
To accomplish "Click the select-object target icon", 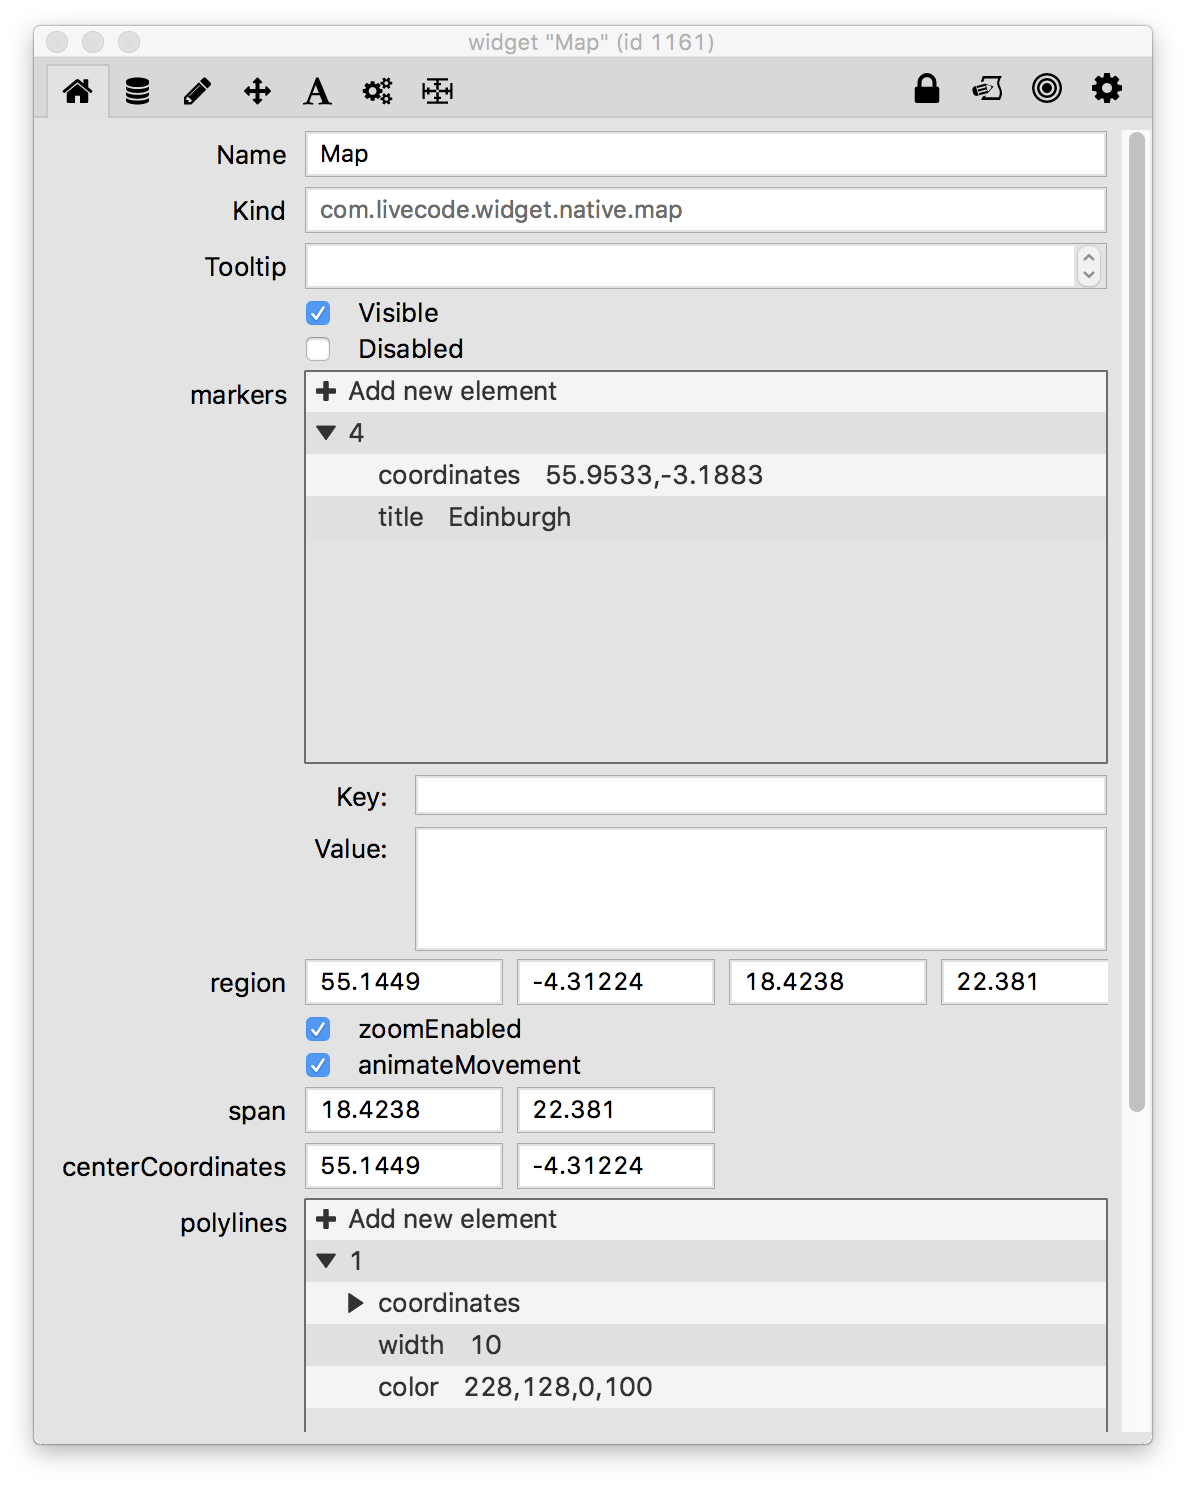I will pyautogui.click(x=1047, y=89).
